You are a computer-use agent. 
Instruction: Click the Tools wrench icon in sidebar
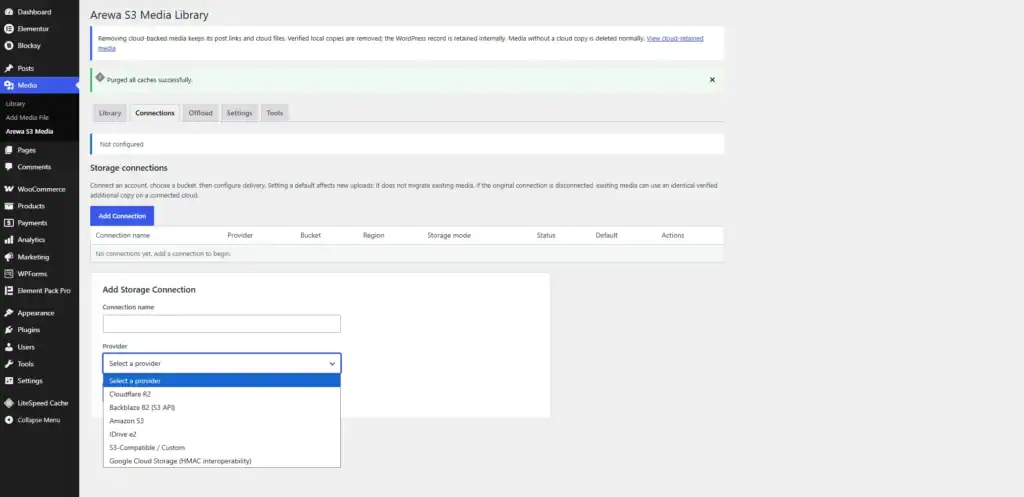point(8,364)
